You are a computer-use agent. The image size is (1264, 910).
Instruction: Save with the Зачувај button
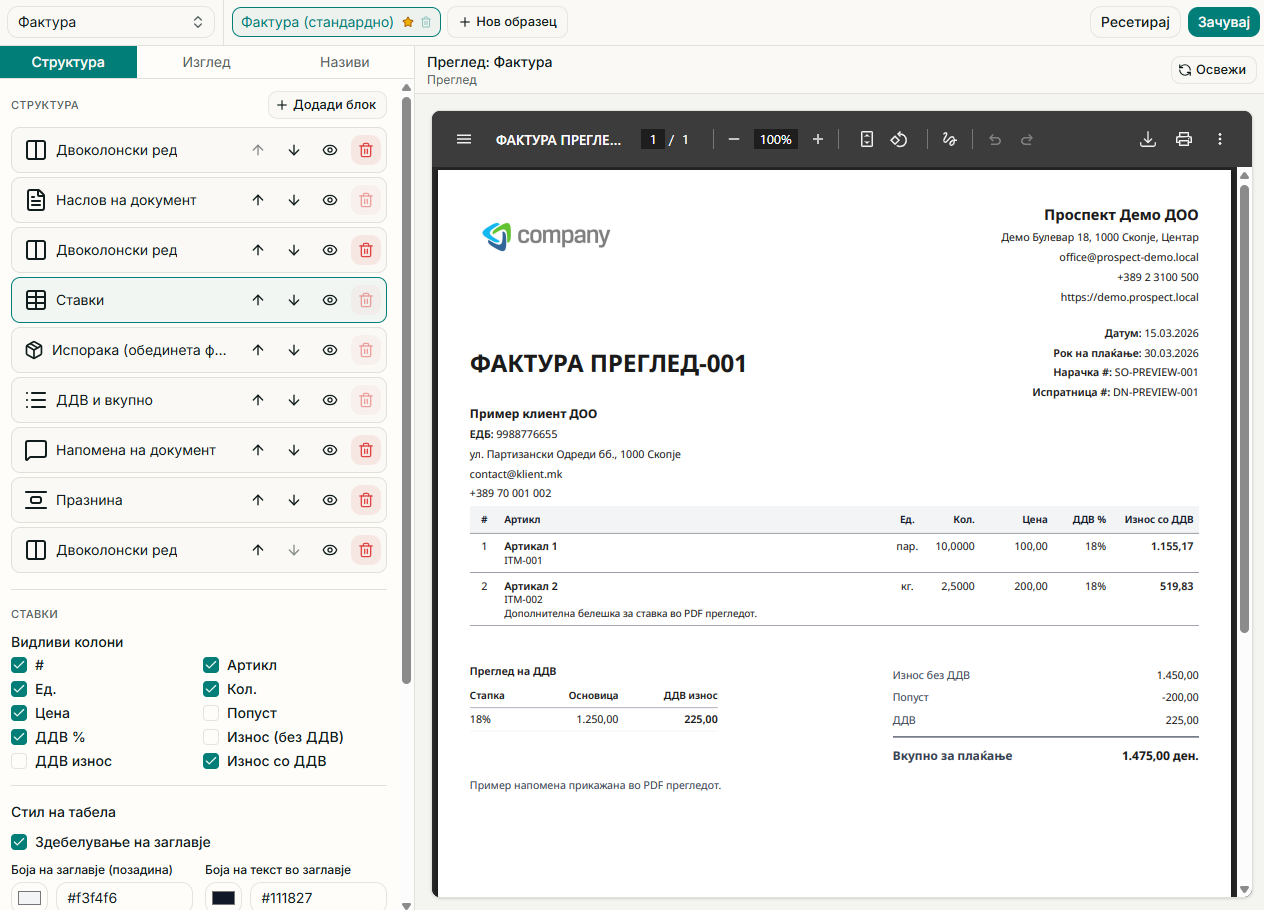coord(1224,22)
